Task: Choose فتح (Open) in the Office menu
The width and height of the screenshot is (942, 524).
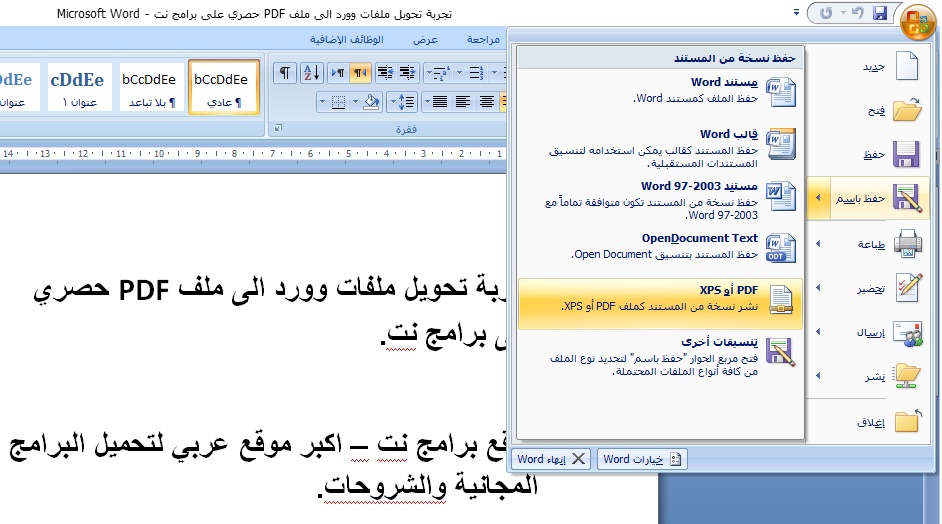Action: click(x=869, y=111)
